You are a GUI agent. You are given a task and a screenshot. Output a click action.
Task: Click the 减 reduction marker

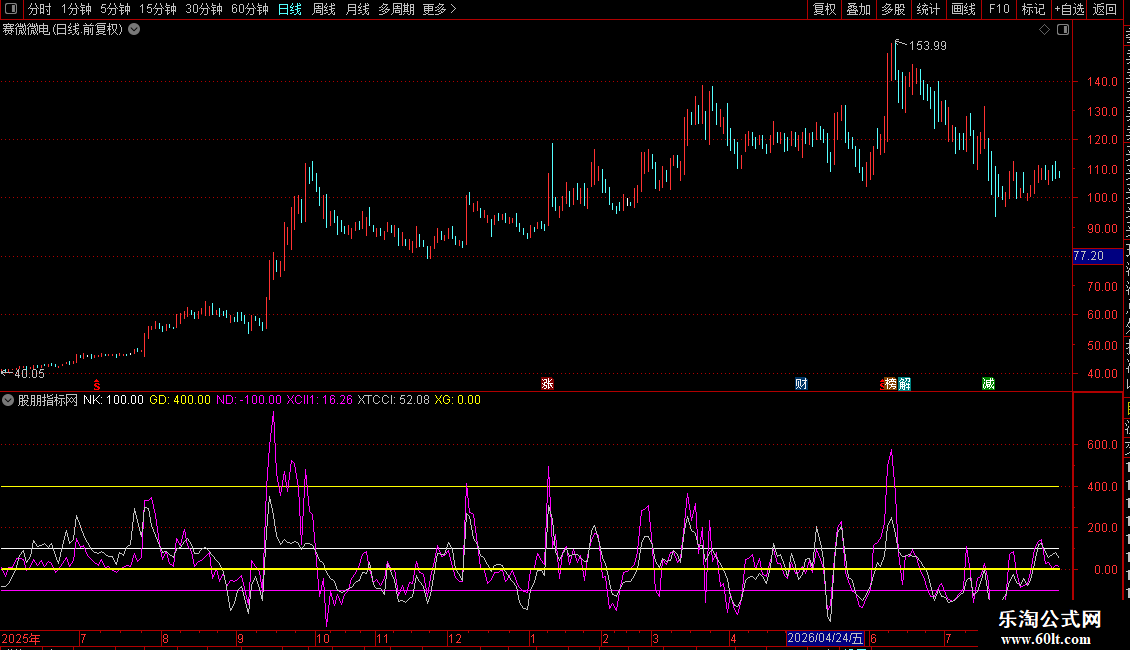989,384
